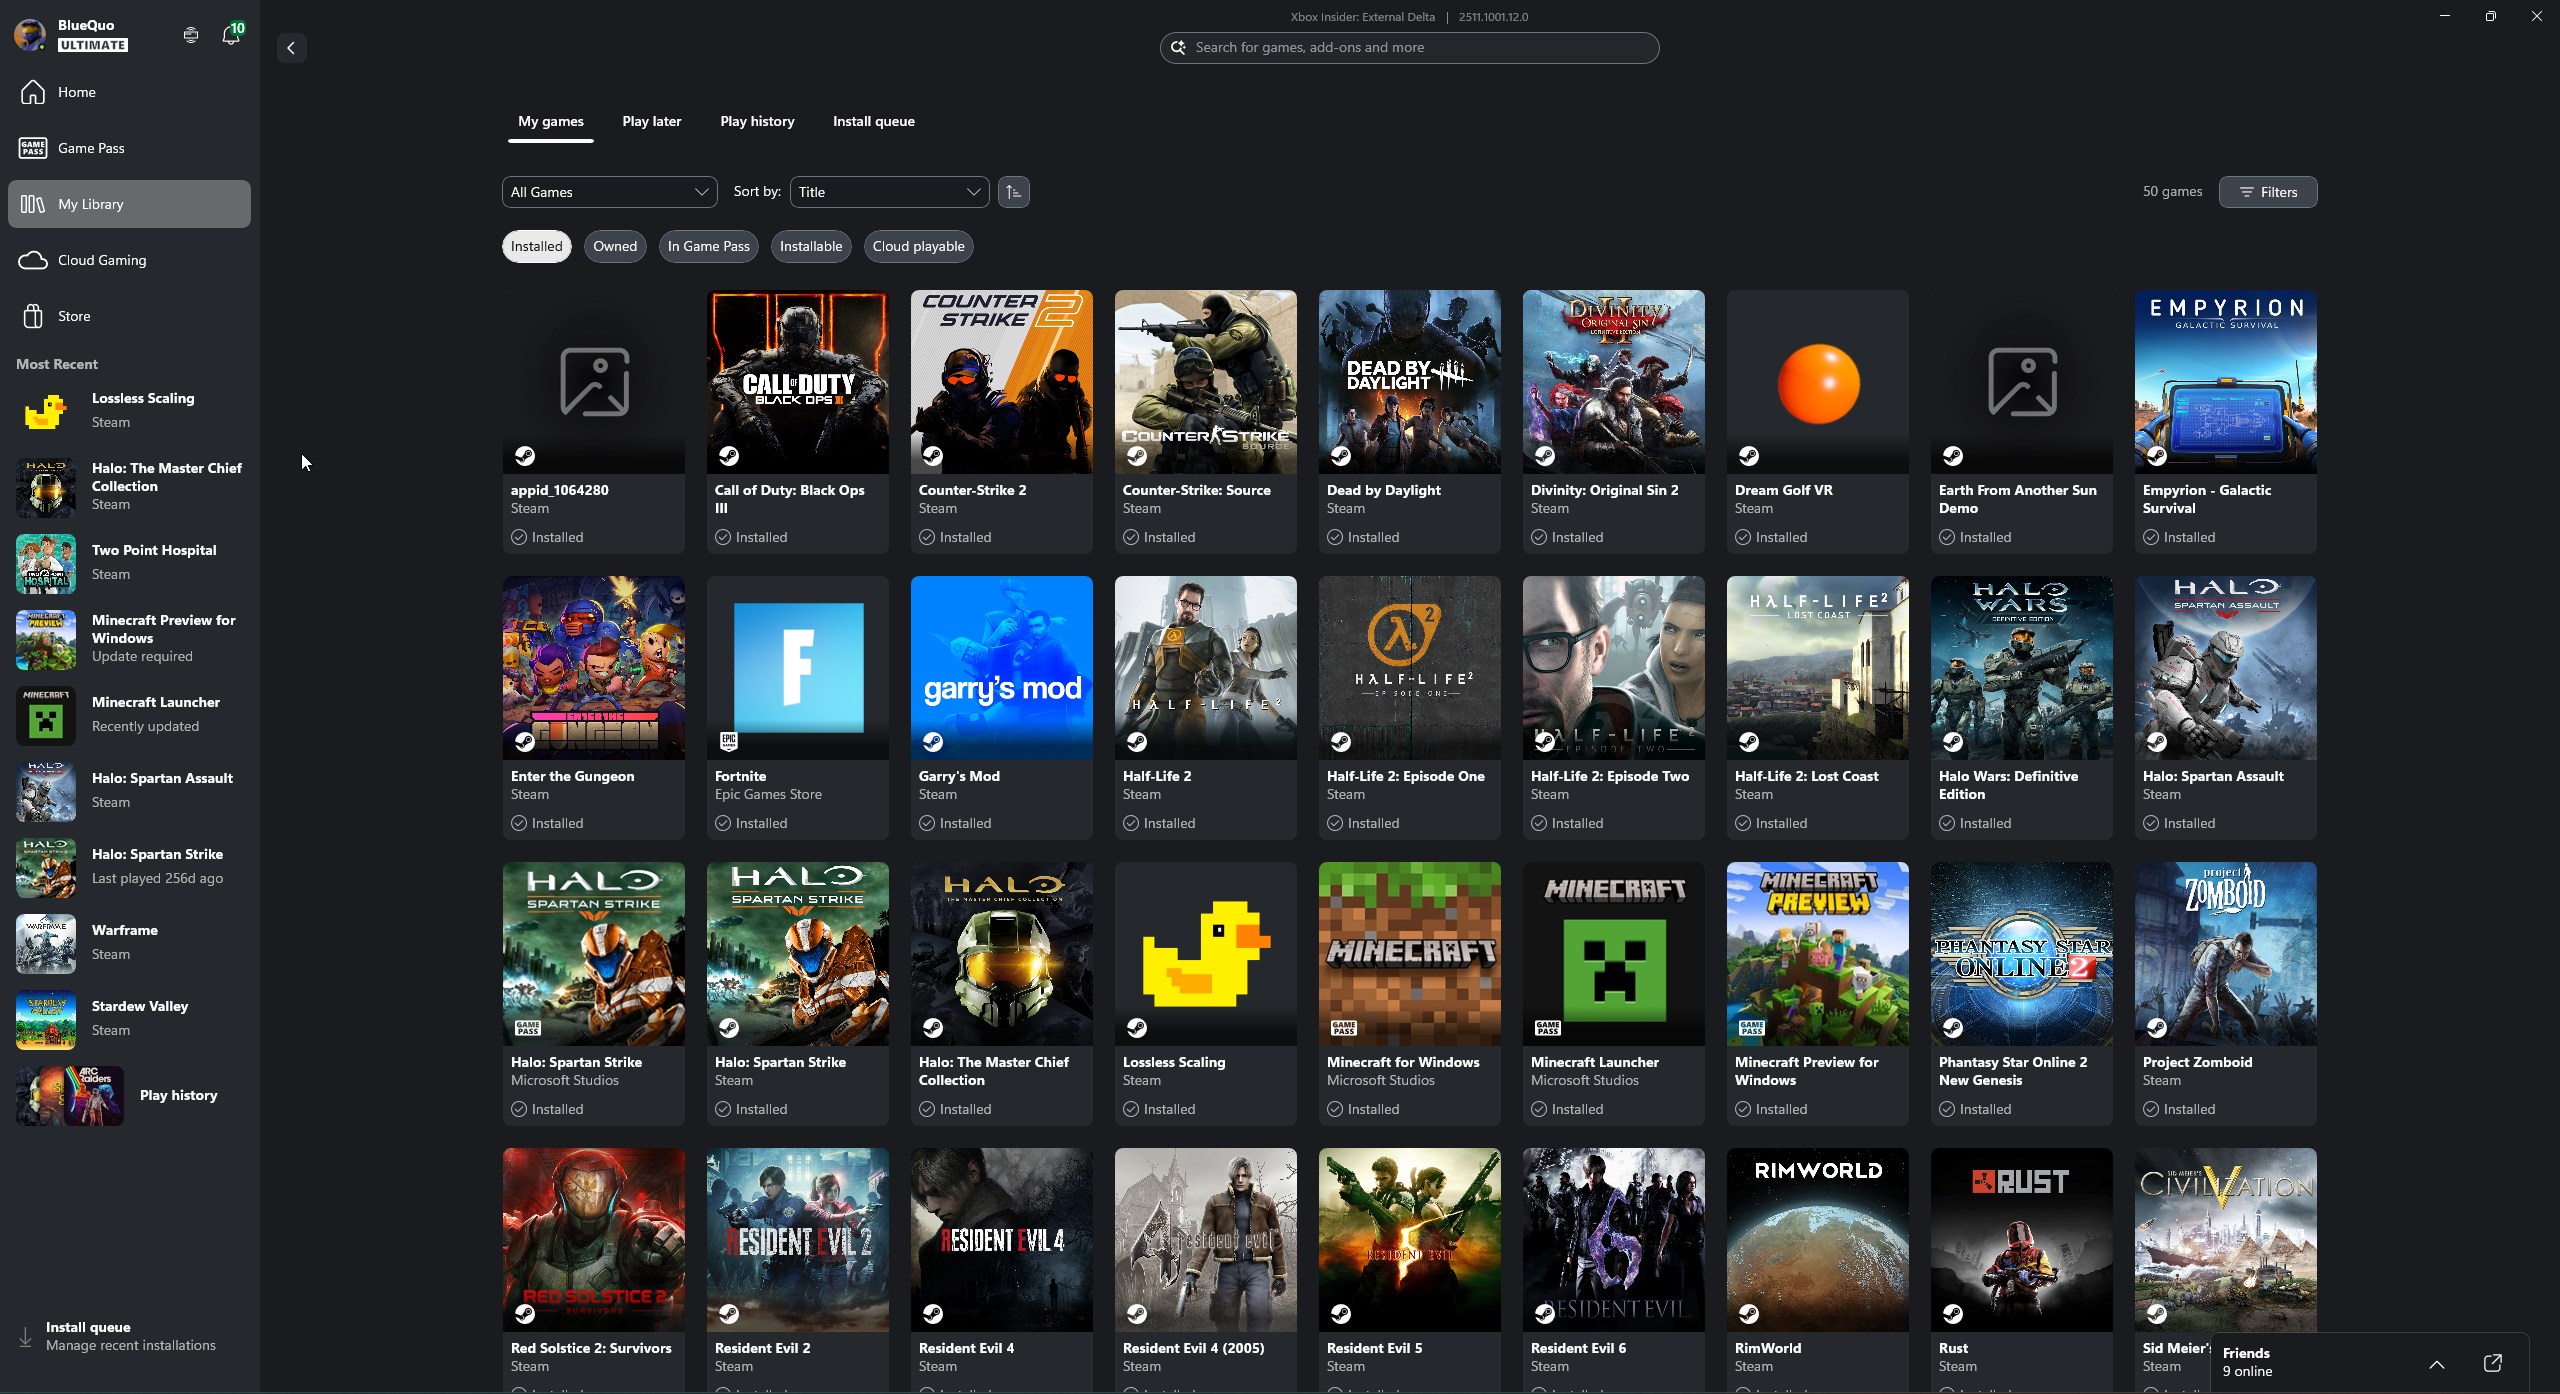Enable the Cloud playable filter
The width and height of the screenshot is (2560, 1394).
tap(917, 246)
